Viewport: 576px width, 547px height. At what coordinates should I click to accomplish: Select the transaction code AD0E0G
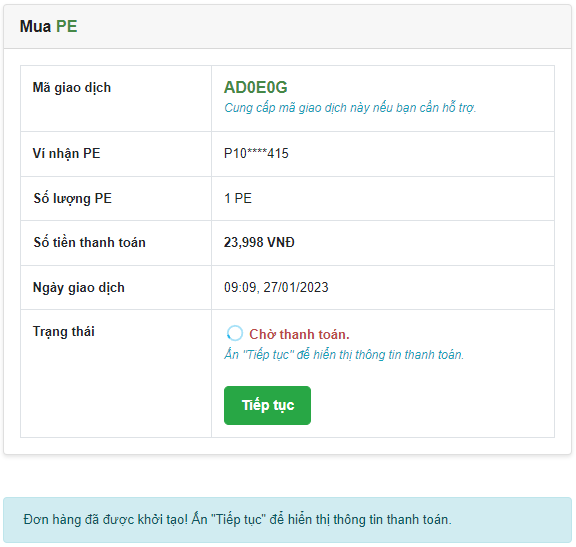(x=256, y=87)
